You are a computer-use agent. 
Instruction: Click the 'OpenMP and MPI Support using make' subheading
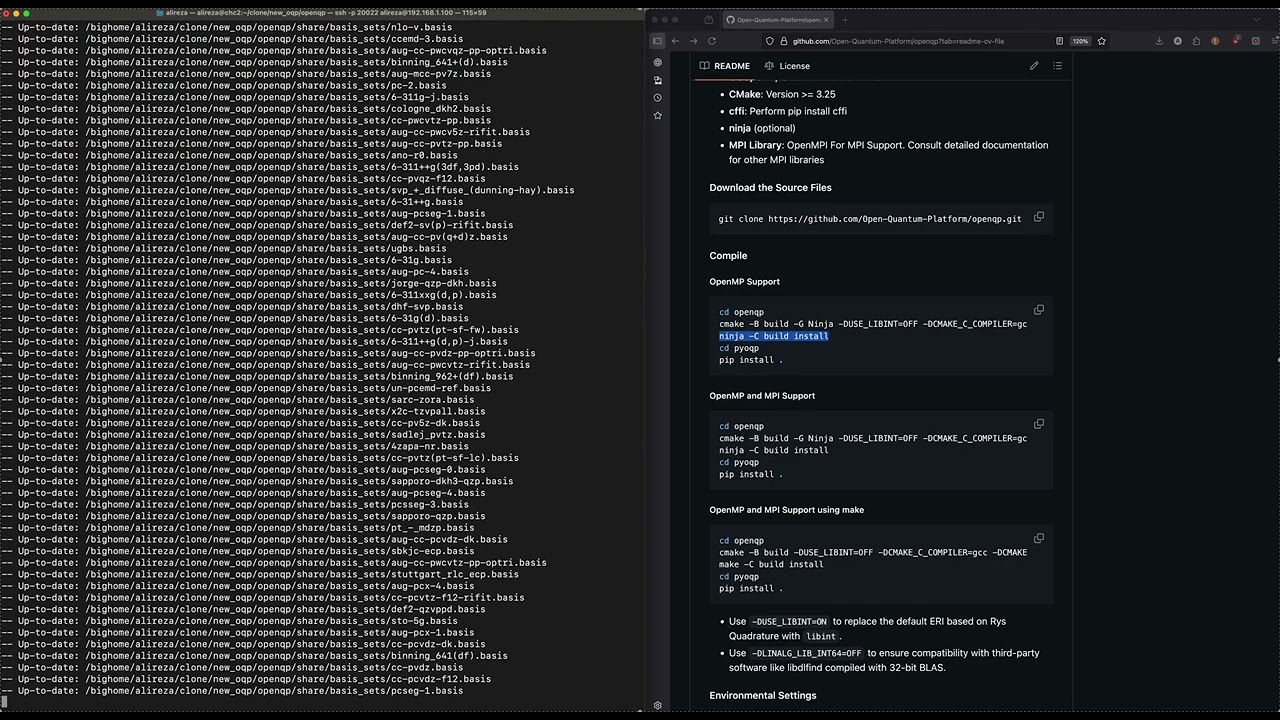[786, 510]
